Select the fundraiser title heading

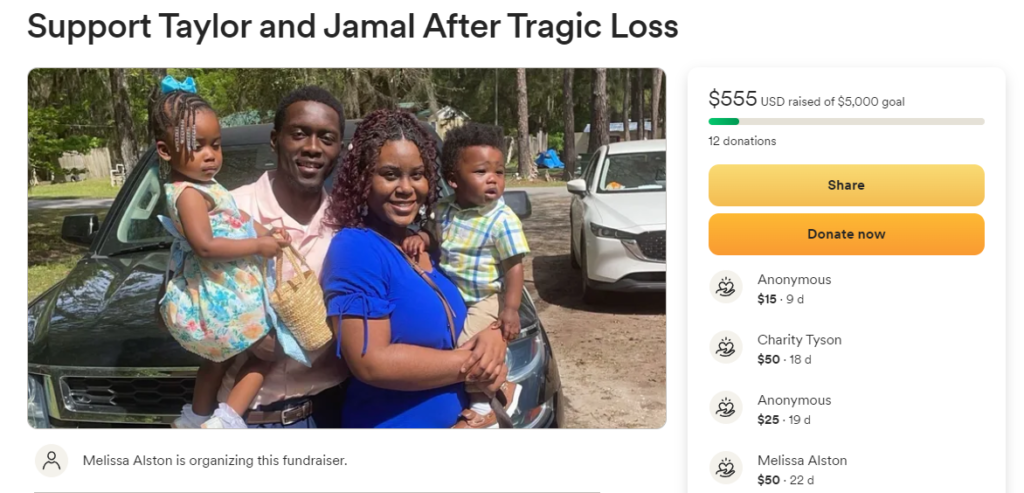(353, 27)
